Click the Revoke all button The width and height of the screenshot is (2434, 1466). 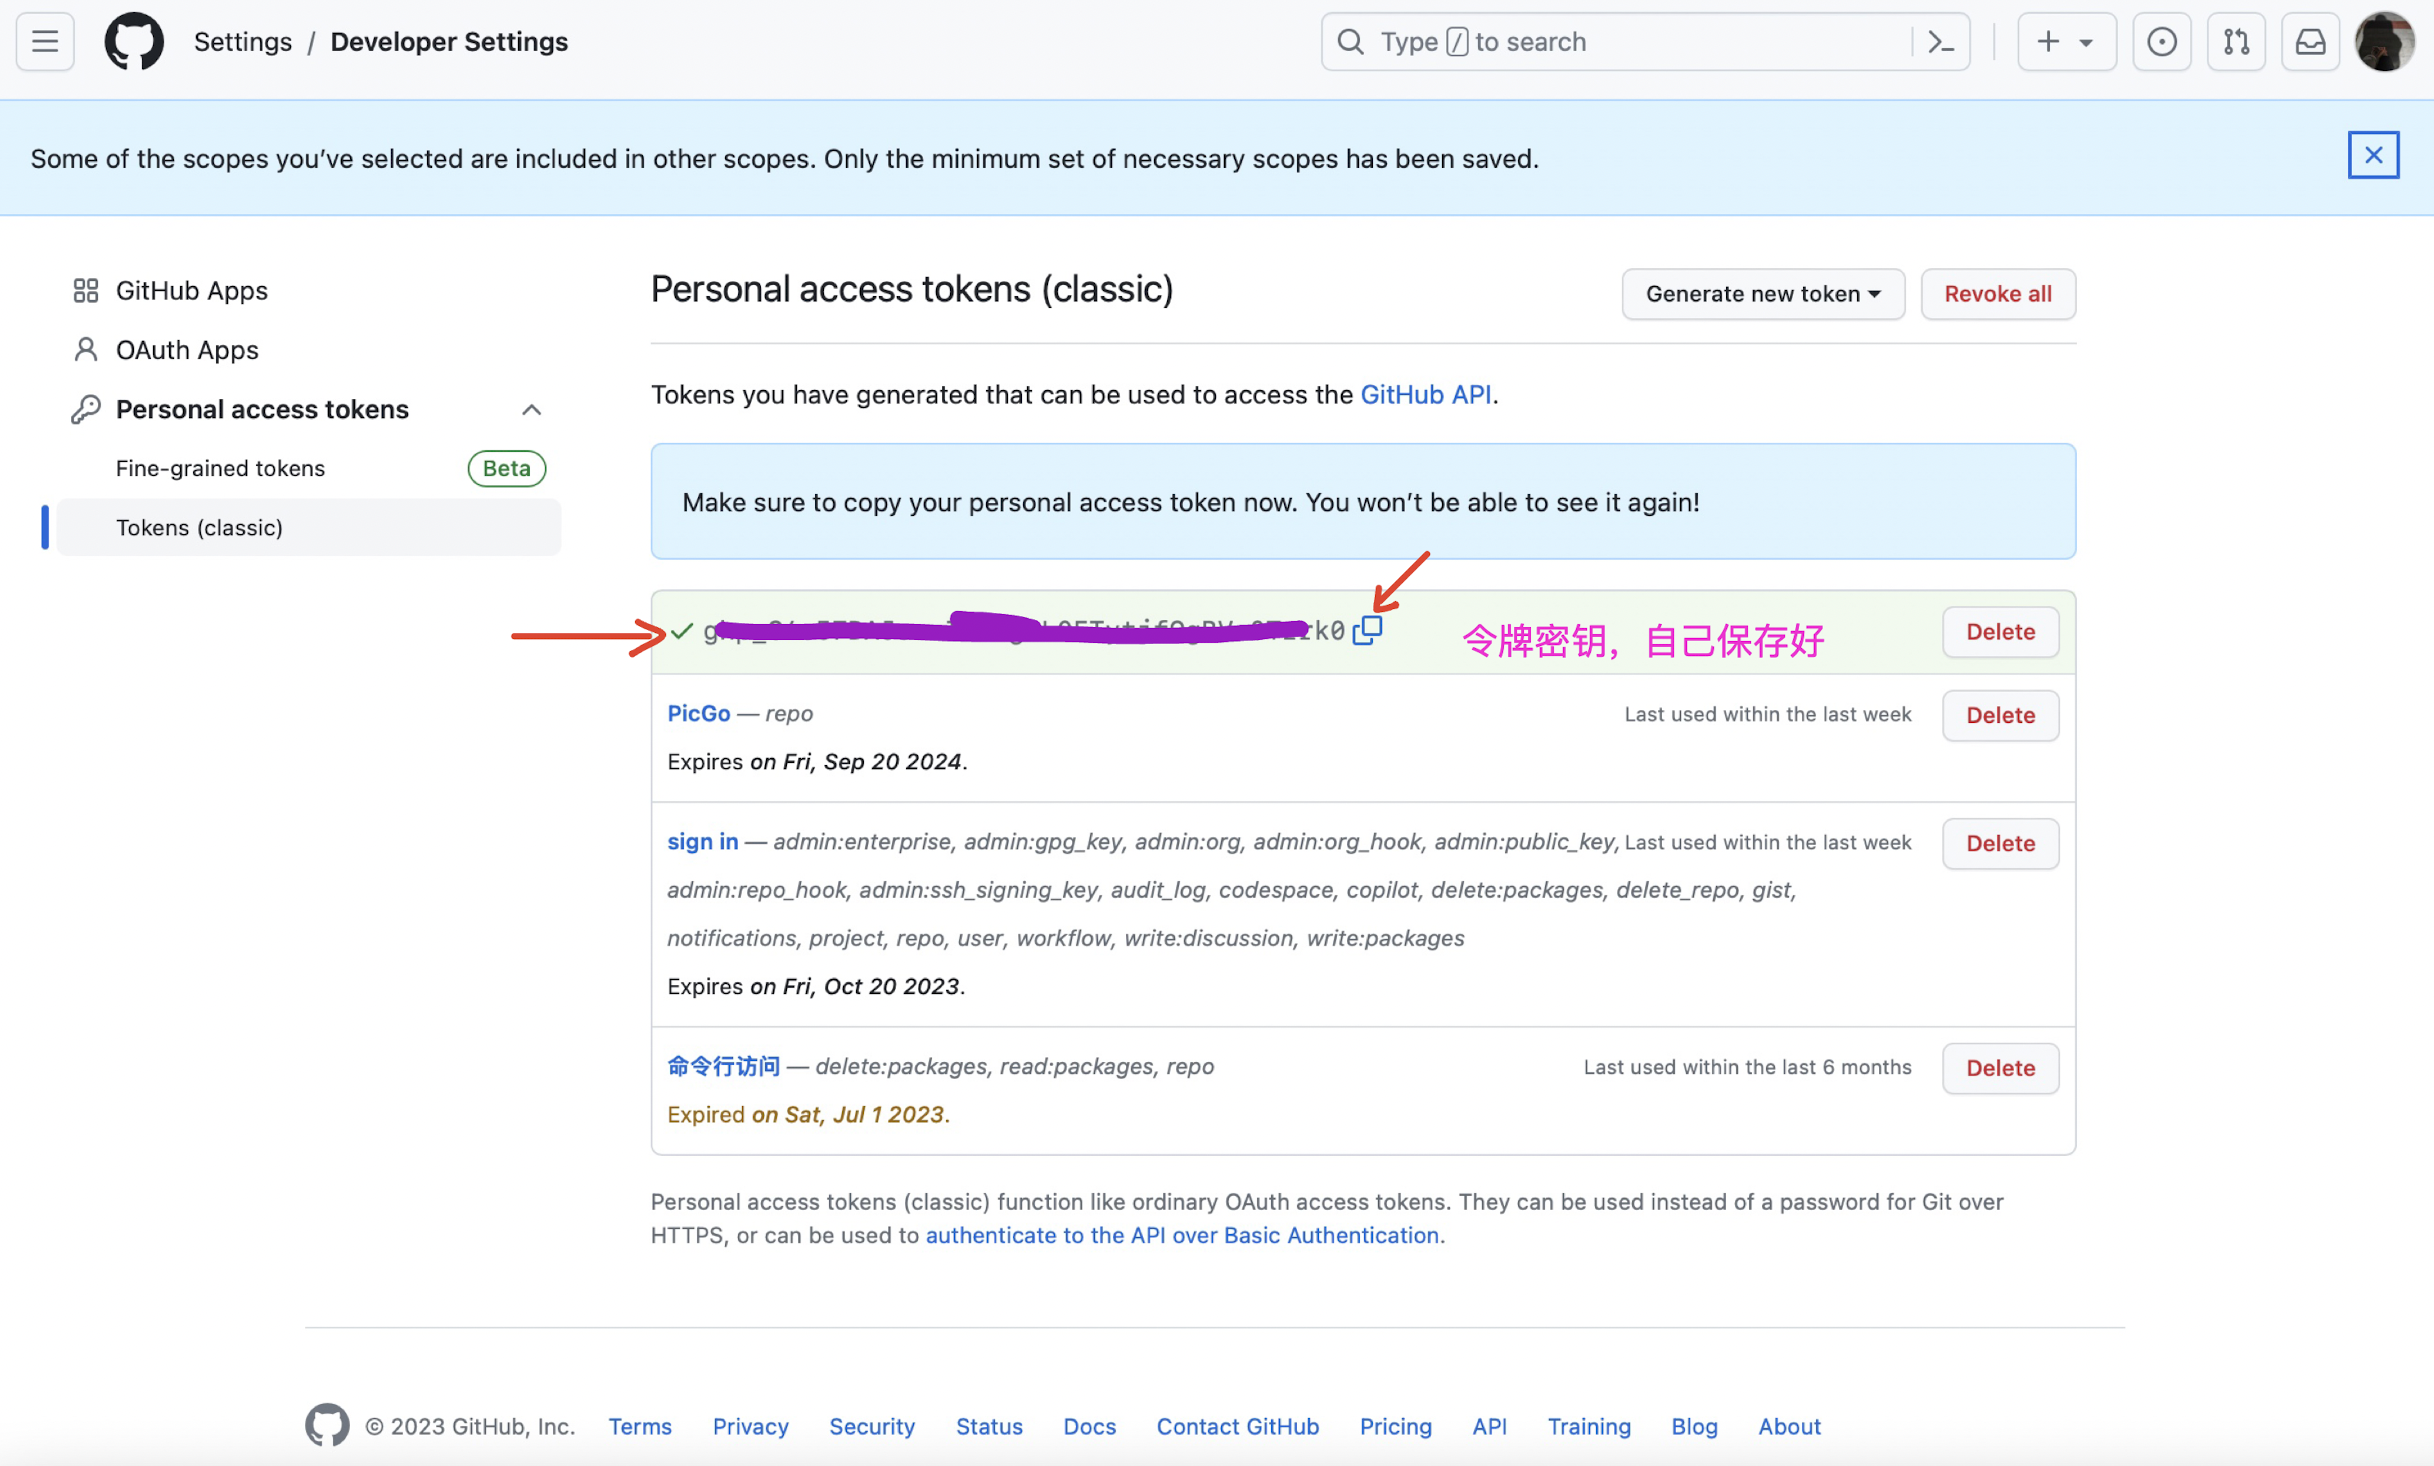point(1997,294)
